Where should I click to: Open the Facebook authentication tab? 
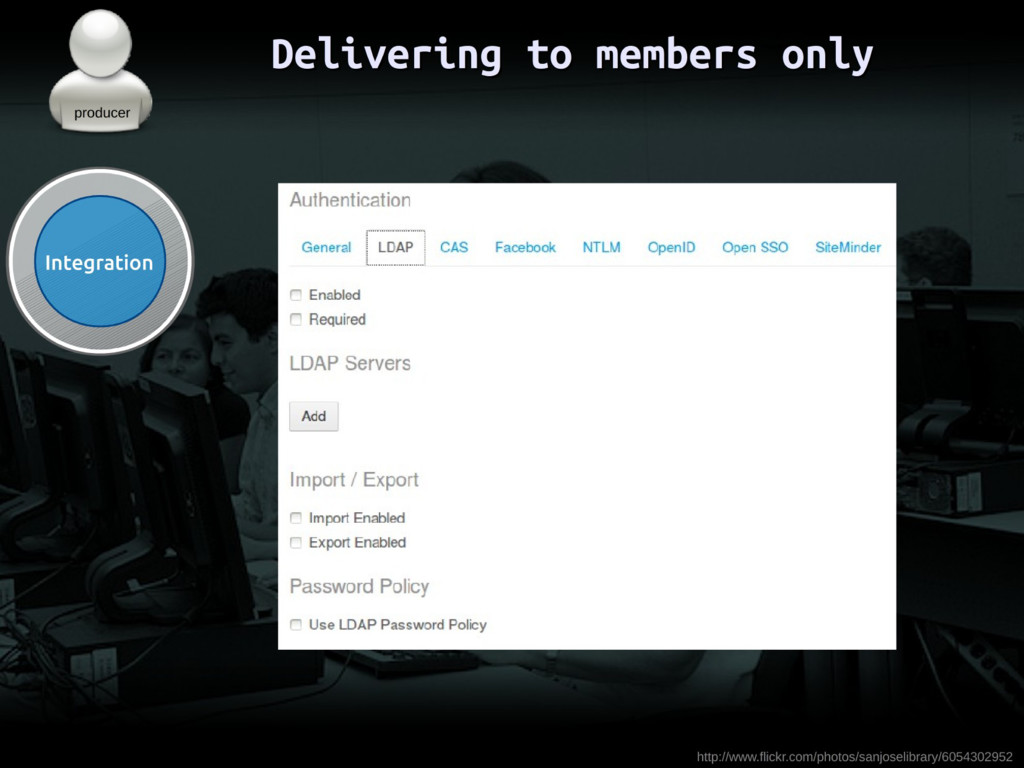pos(525,248)
